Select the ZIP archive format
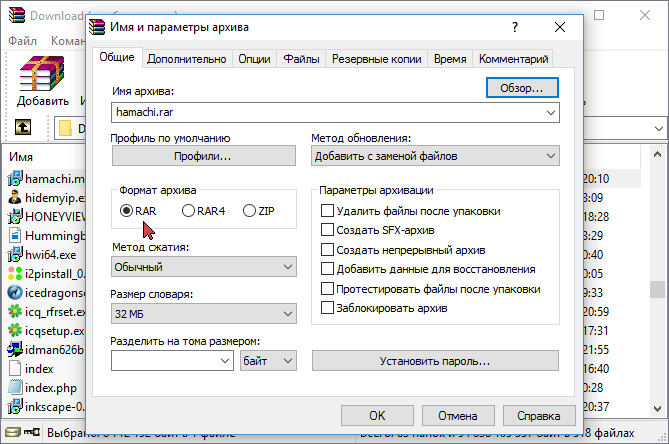 tap(249, 211)
